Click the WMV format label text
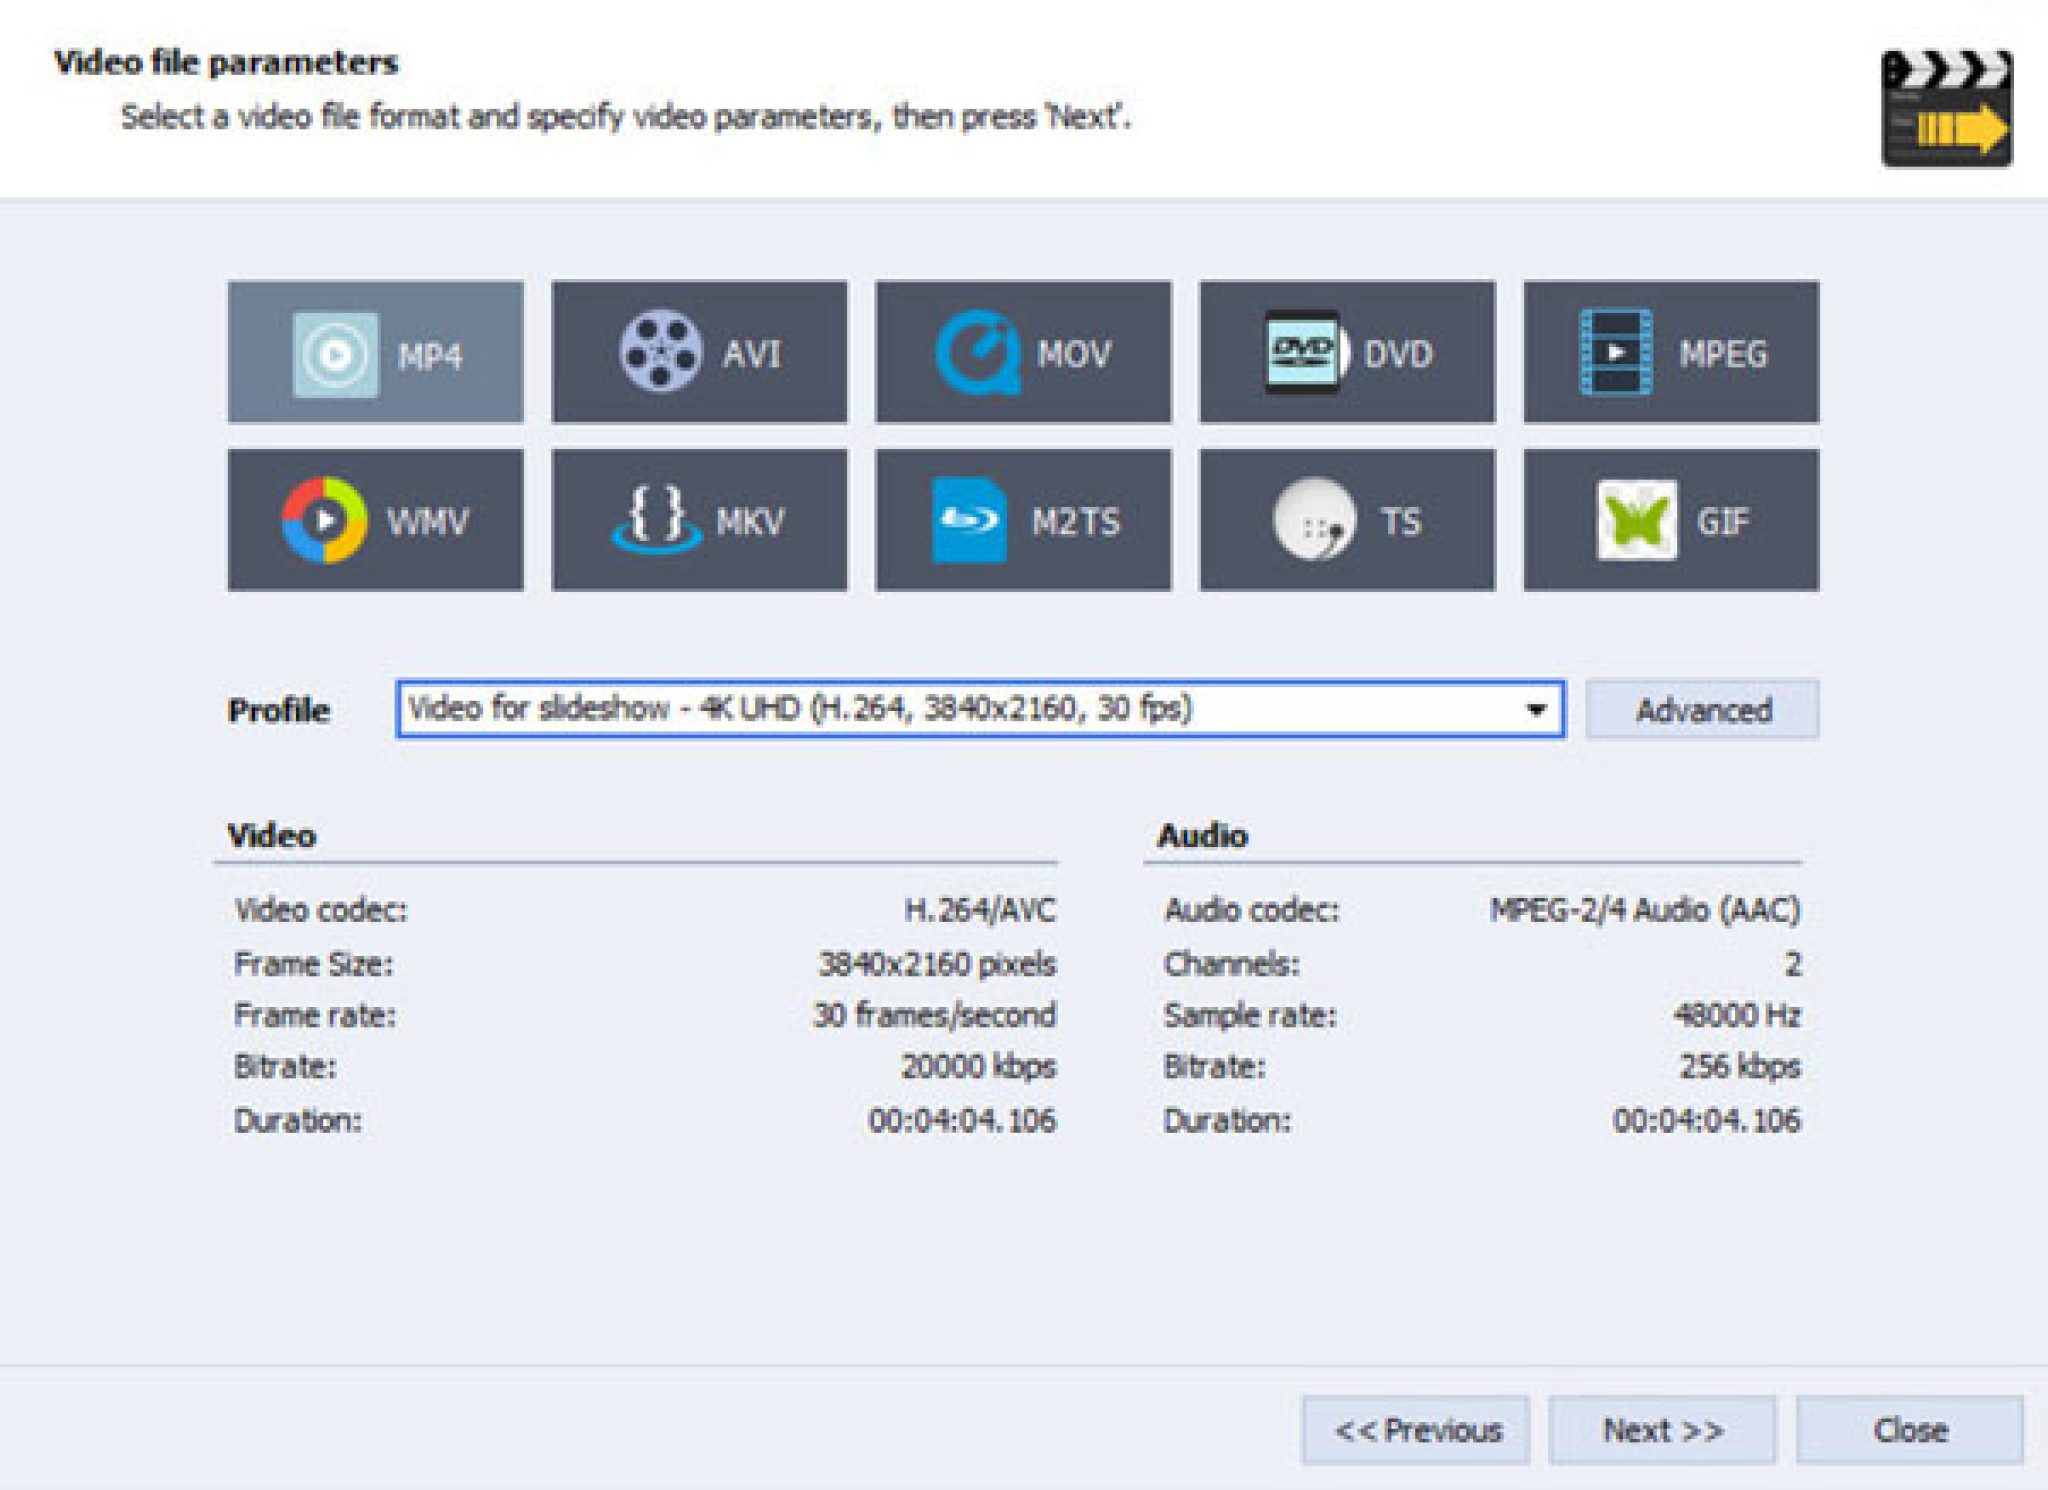This screenshot has width=2048, height=1490. [427, 521]
